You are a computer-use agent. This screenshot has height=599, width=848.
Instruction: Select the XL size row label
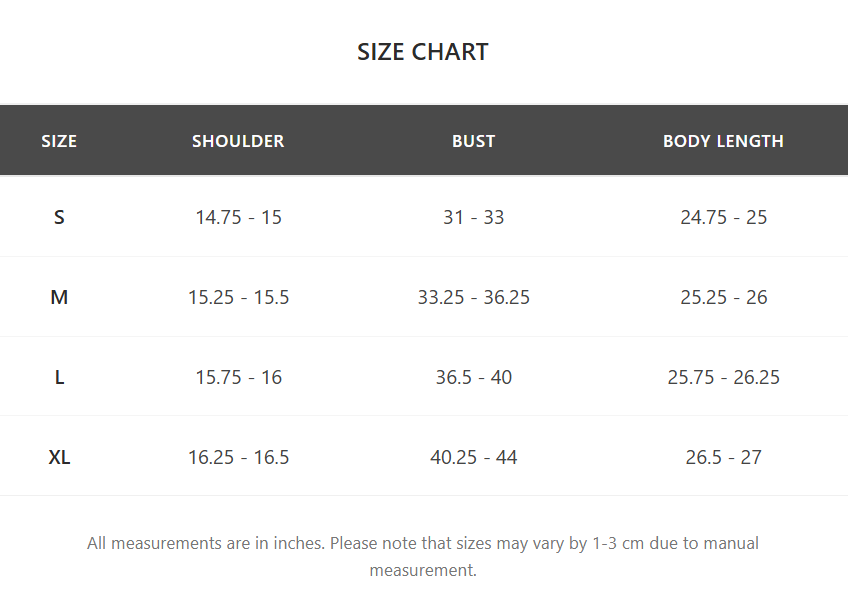(59, 457)
